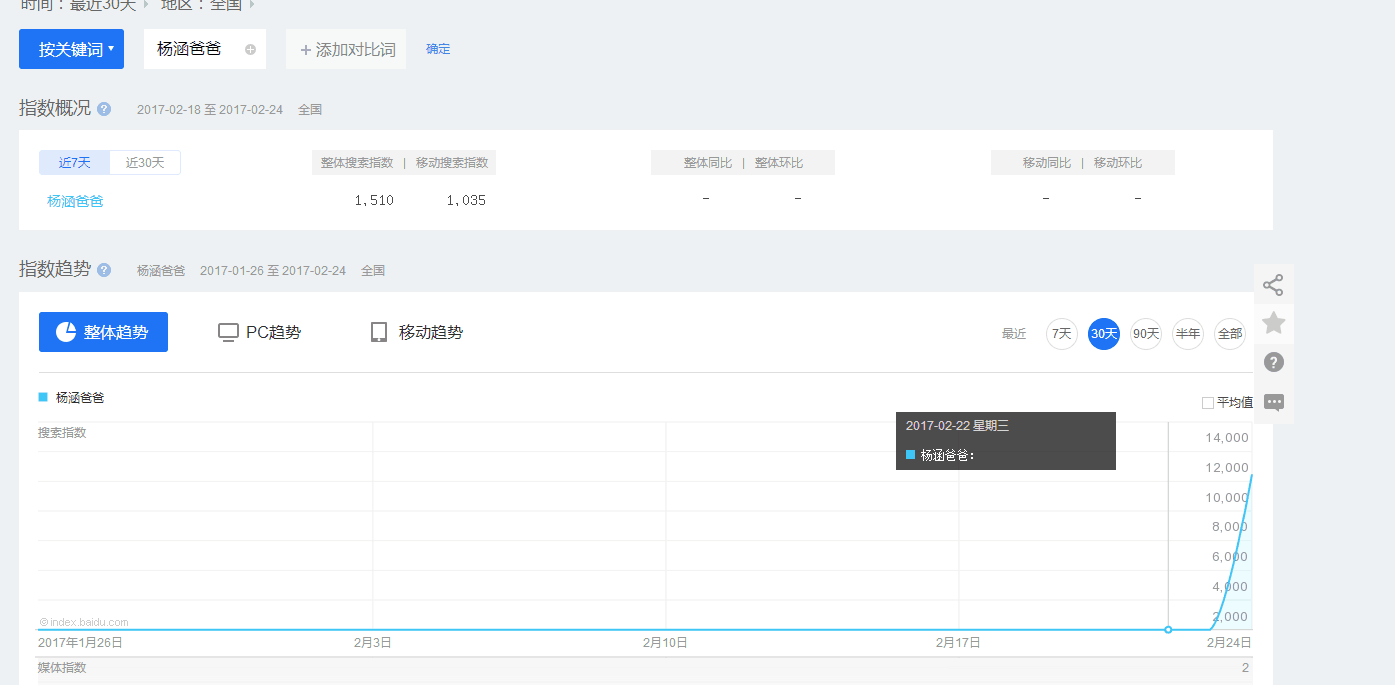Toggle the 平均值 checkbox
The width and height of the screenshot is (1395, 685).
pyautogui.click(x=1208, y=403)
